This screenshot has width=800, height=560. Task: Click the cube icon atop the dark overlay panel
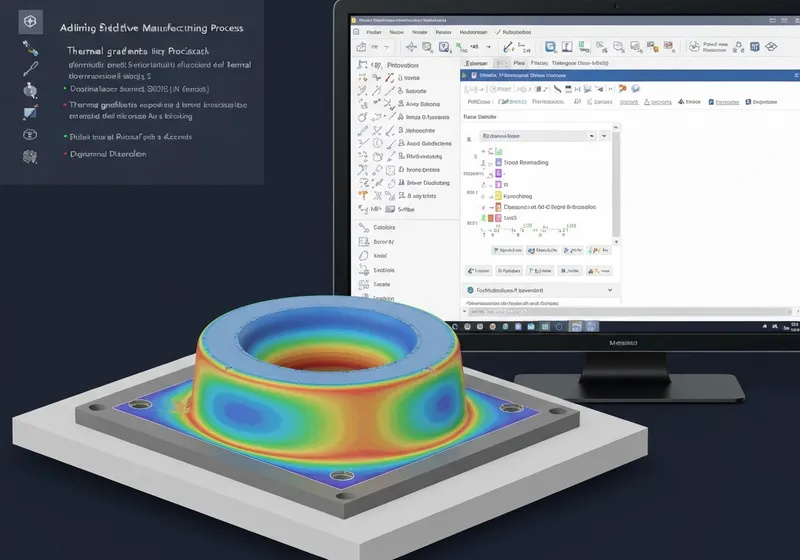31,21
